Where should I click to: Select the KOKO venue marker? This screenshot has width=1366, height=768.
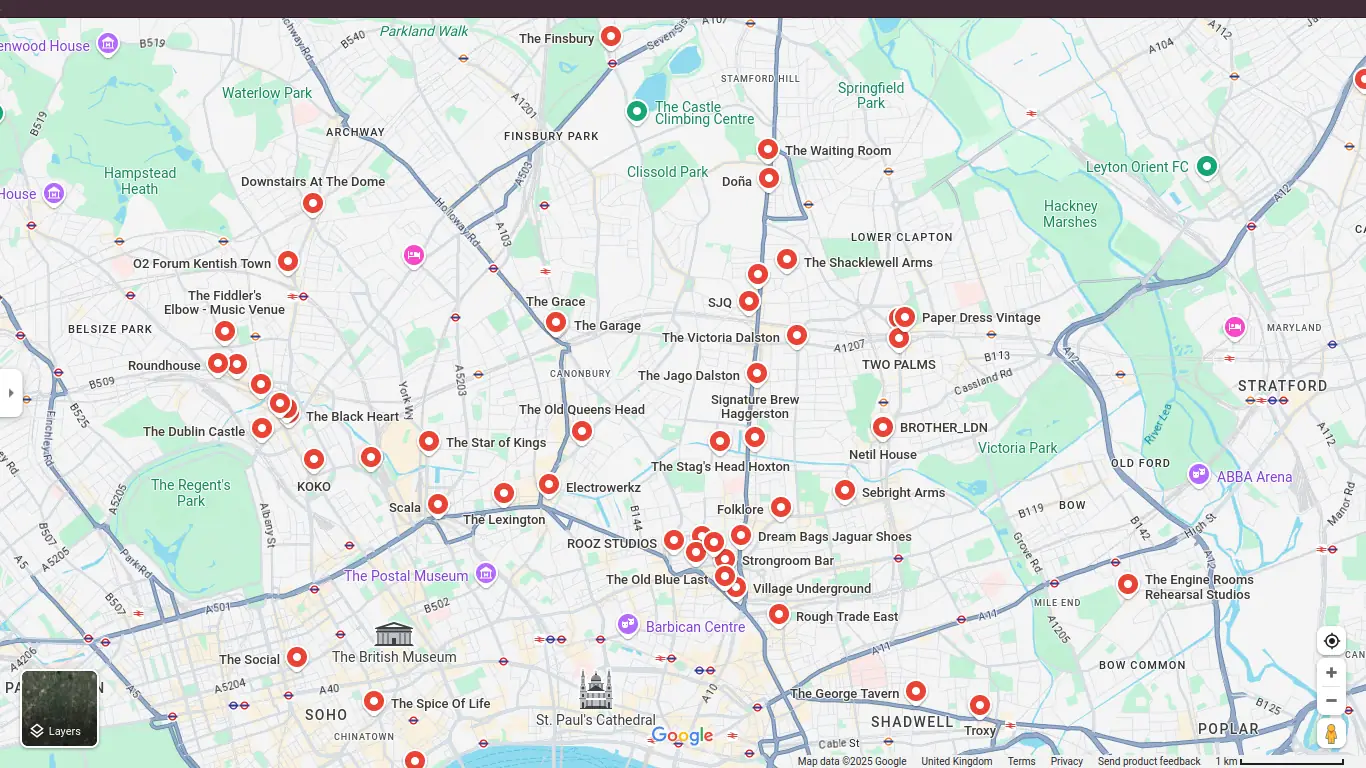coord(314,459)
